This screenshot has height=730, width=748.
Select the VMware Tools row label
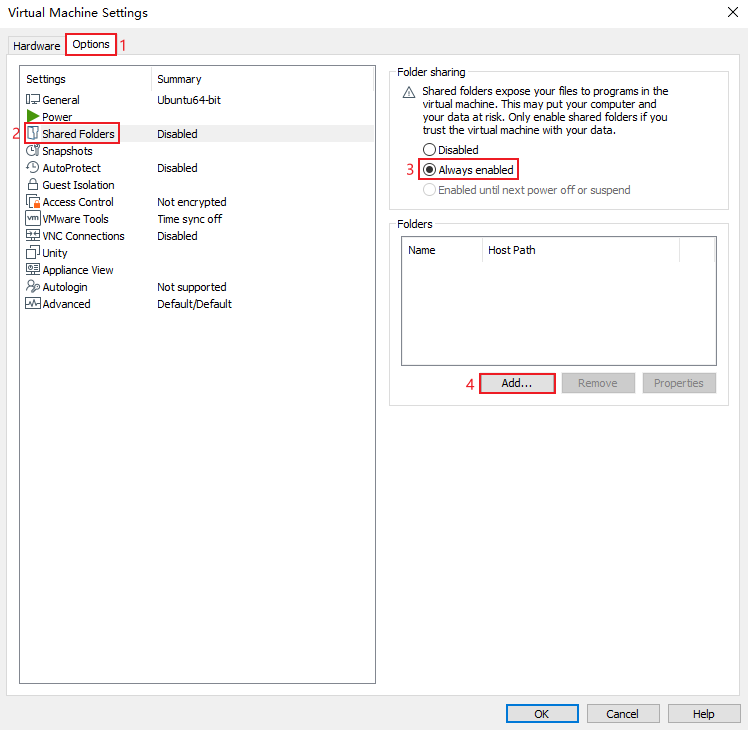pyautogui.click(x=75, y=219)
